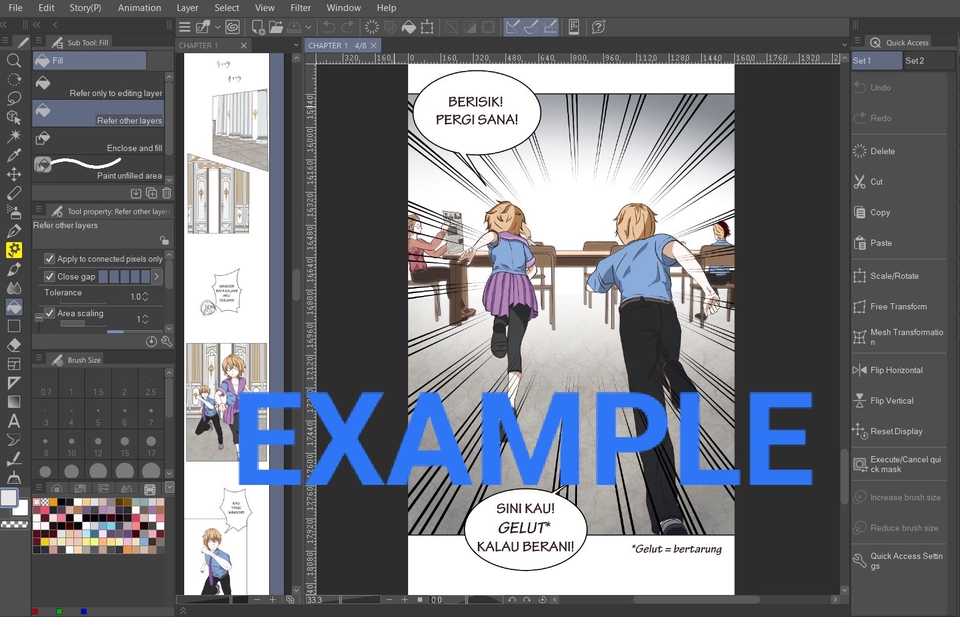Click the Auto select magic wand tool

click(14, 136)
